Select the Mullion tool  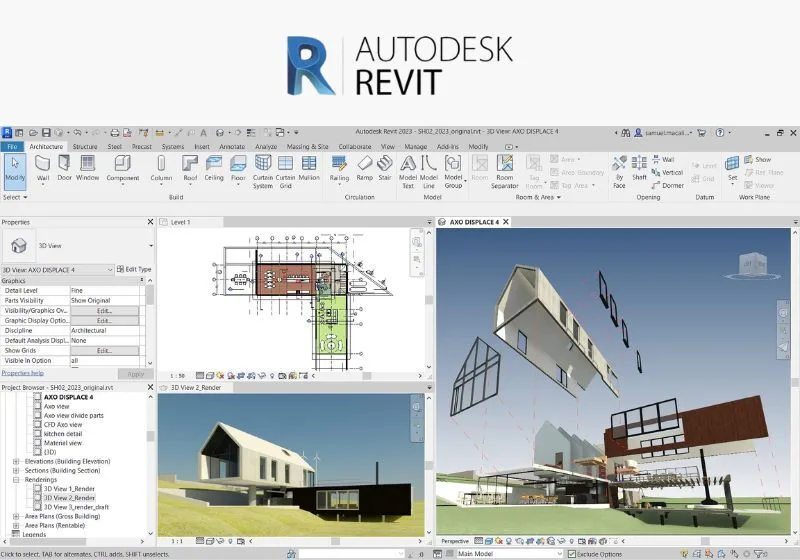pyautogui.click(x=309, y=169)
